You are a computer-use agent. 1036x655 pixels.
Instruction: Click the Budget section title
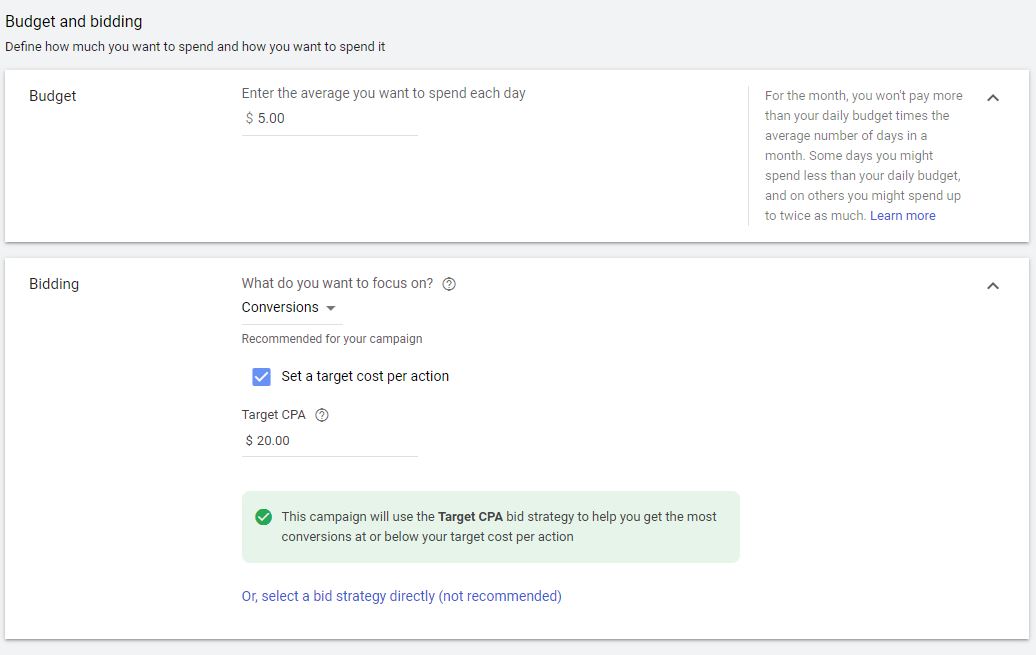click(x=53, y=96)
